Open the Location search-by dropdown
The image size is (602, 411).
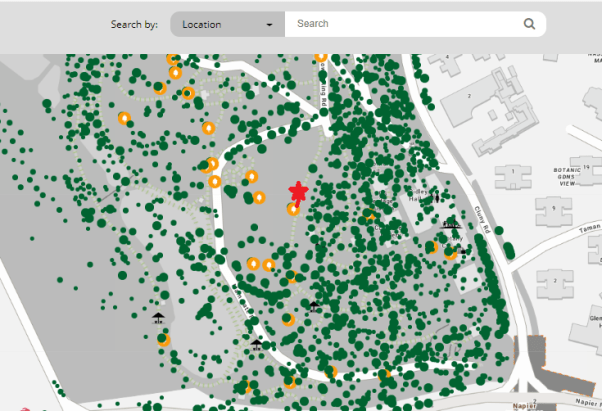(227, 24)
